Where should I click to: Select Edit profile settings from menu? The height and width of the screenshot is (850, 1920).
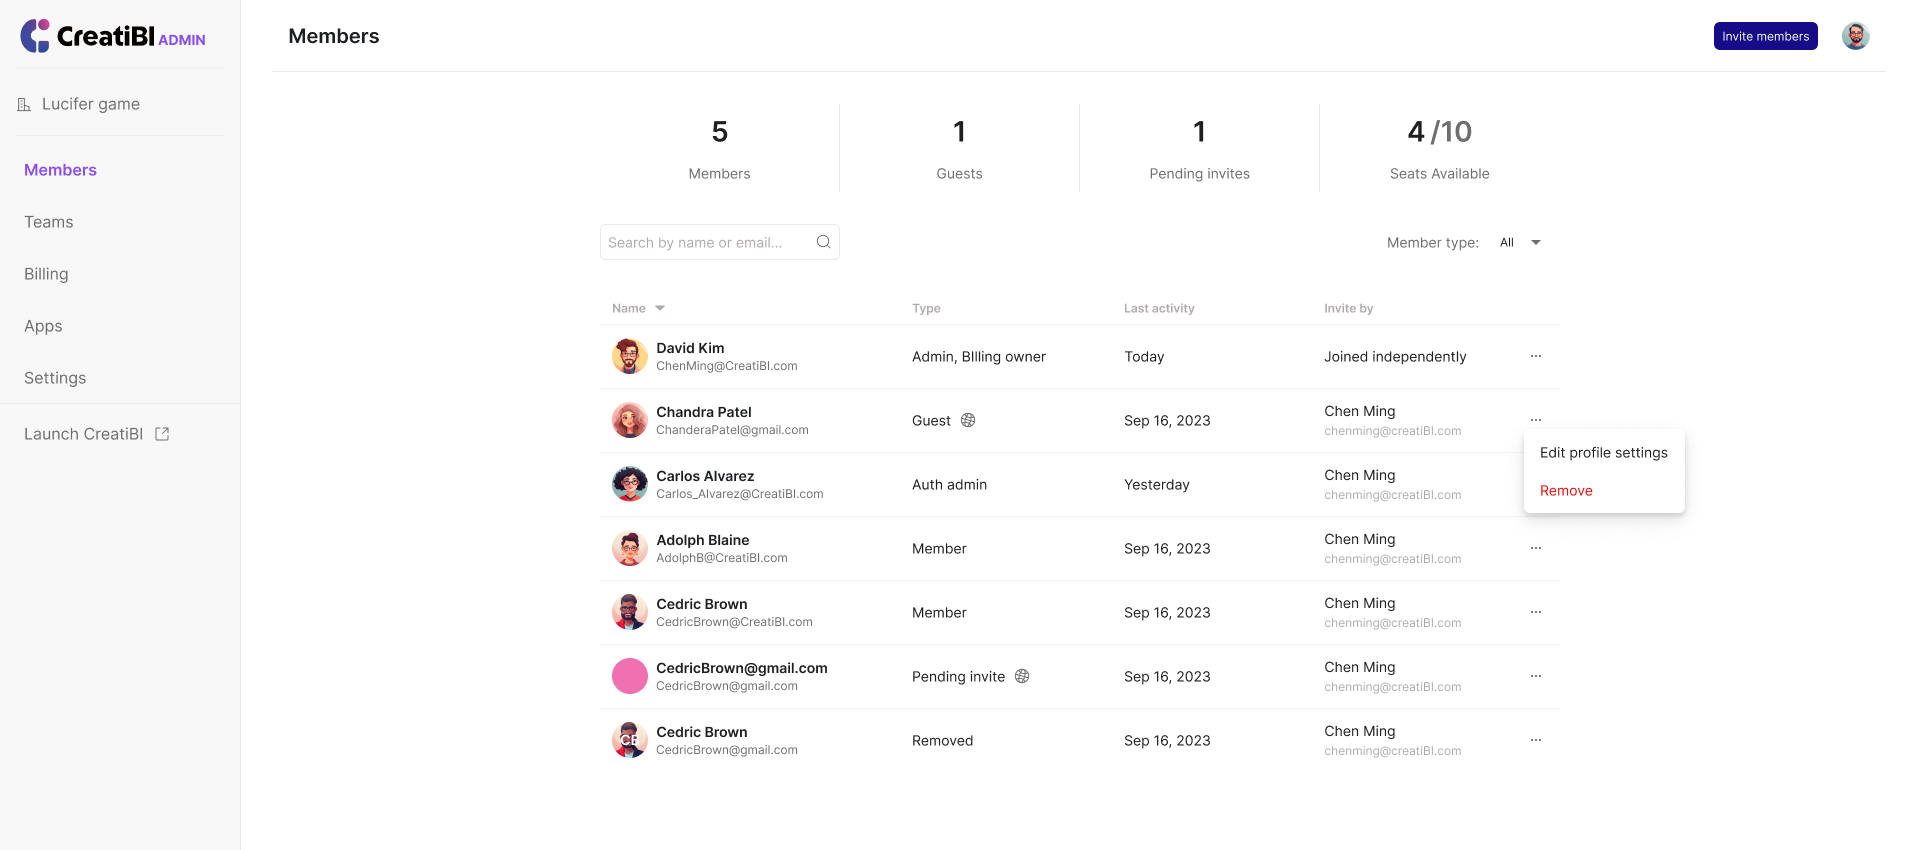[x=1603, y=453]
